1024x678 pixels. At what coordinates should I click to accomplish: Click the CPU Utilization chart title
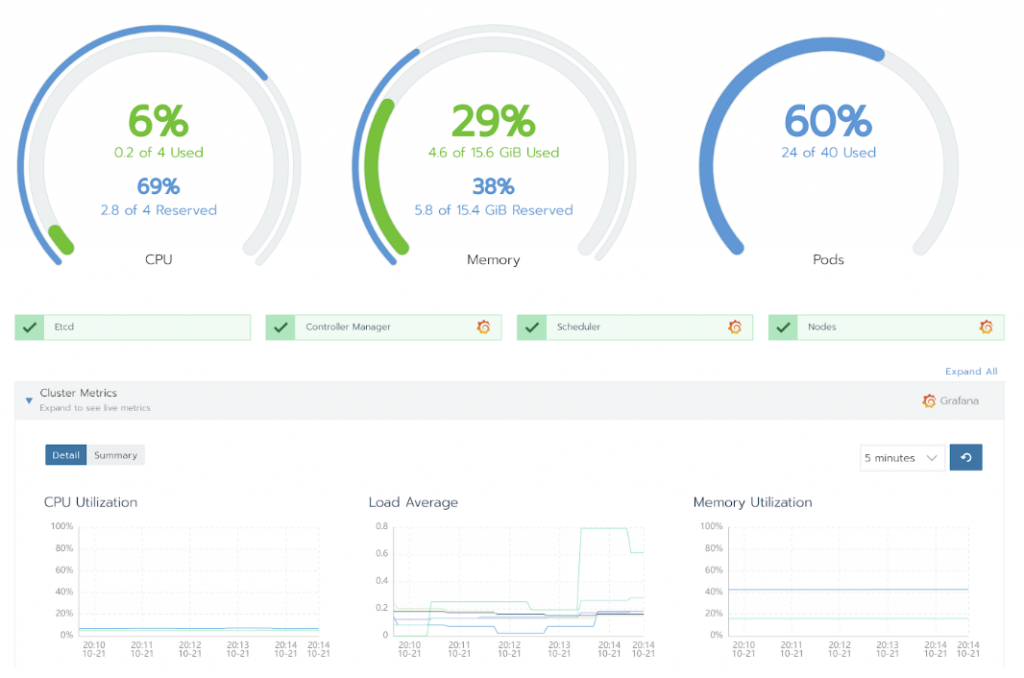click(x=91, y=502)
